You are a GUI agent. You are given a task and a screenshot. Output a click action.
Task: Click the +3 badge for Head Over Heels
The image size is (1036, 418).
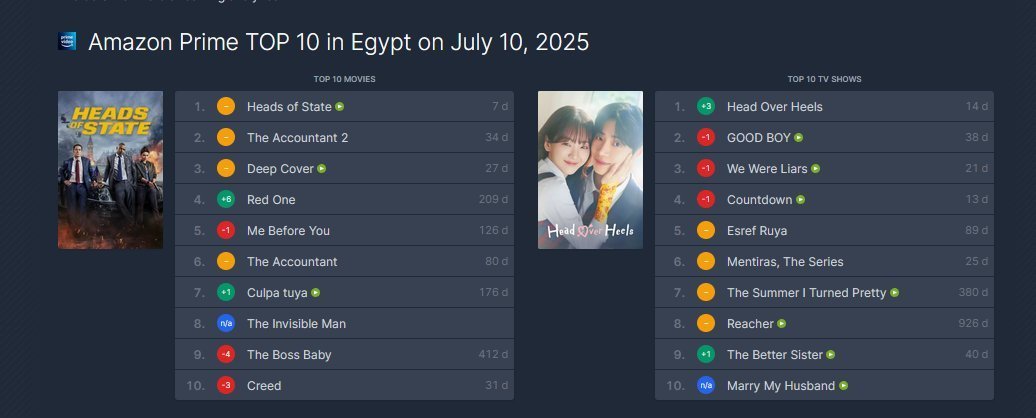(x=706, y=106)
